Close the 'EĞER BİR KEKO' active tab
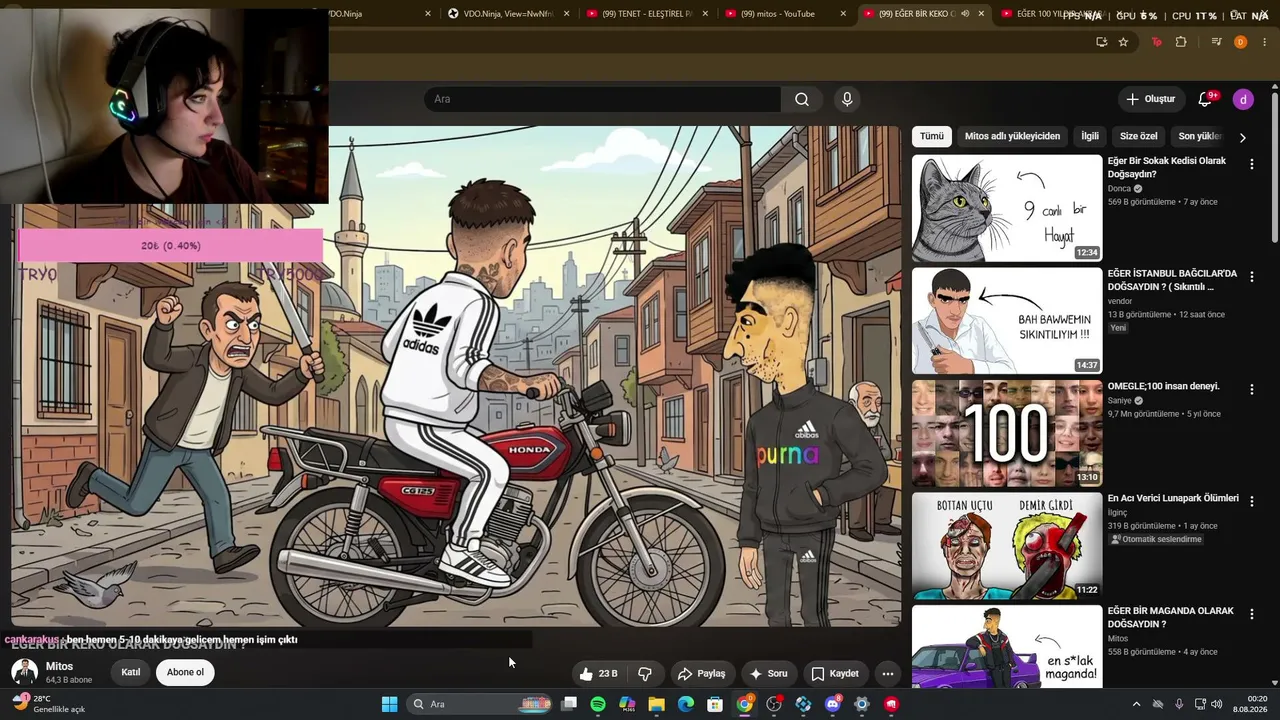Viewport: 1280px width, 720px height. pos(981,14)
